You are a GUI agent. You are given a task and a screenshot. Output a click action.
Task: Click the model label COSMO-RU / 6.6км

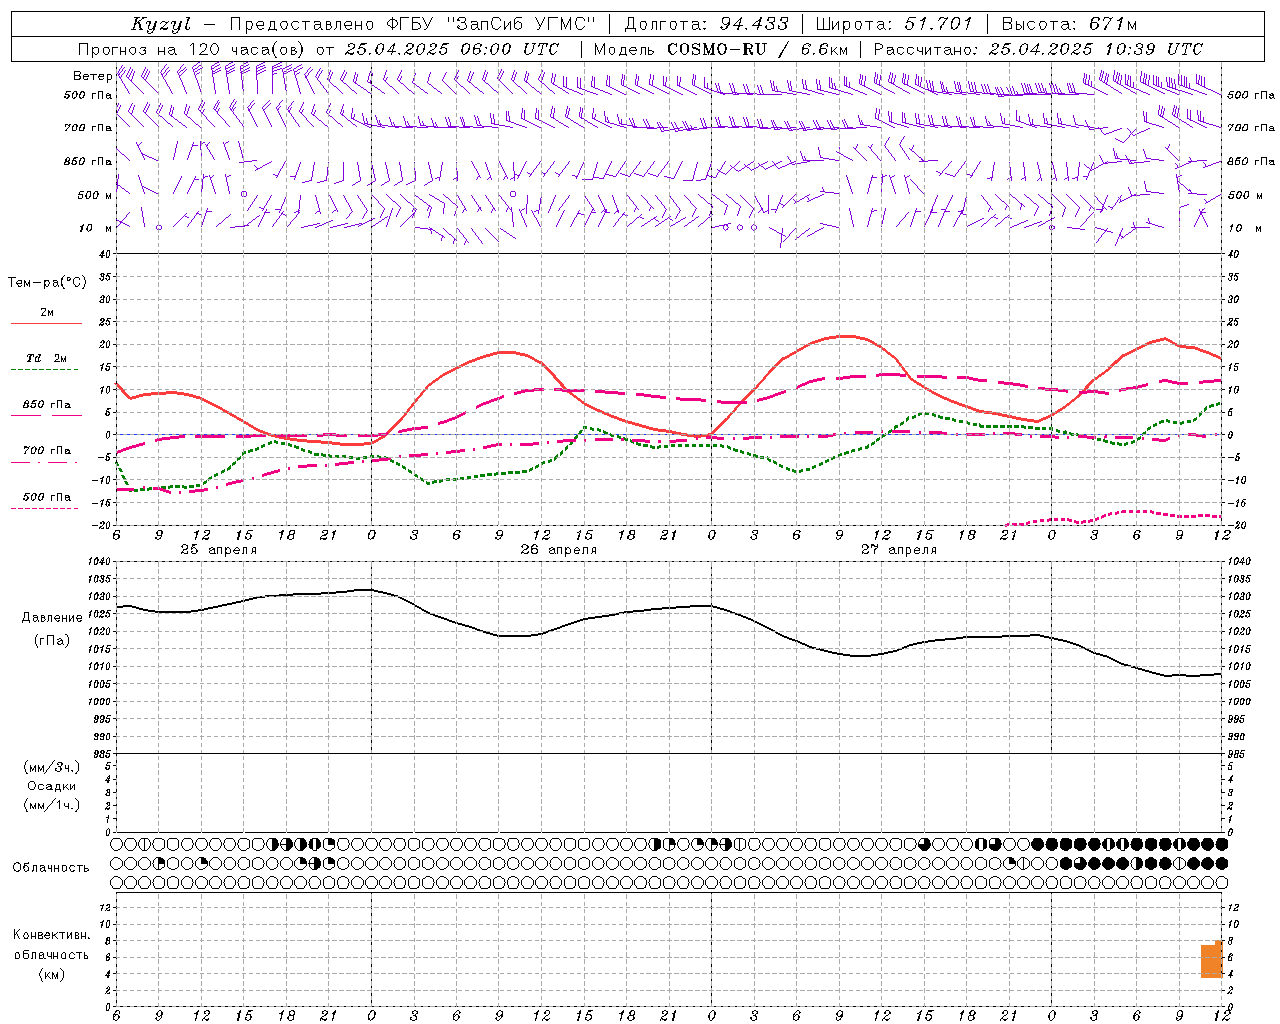point(758,49)
